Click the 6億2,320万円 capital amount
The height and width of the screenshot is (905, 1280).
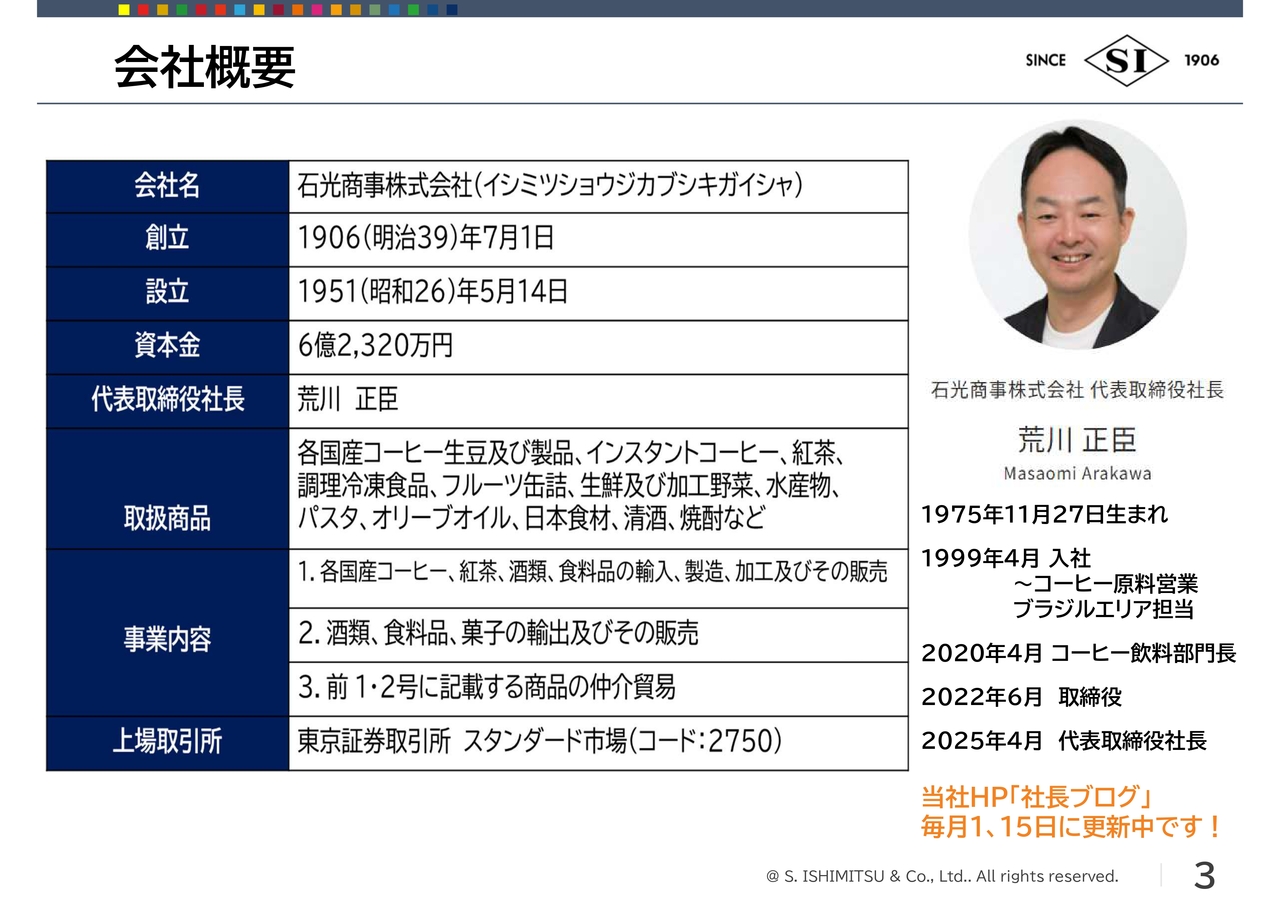tap(375, 346)
